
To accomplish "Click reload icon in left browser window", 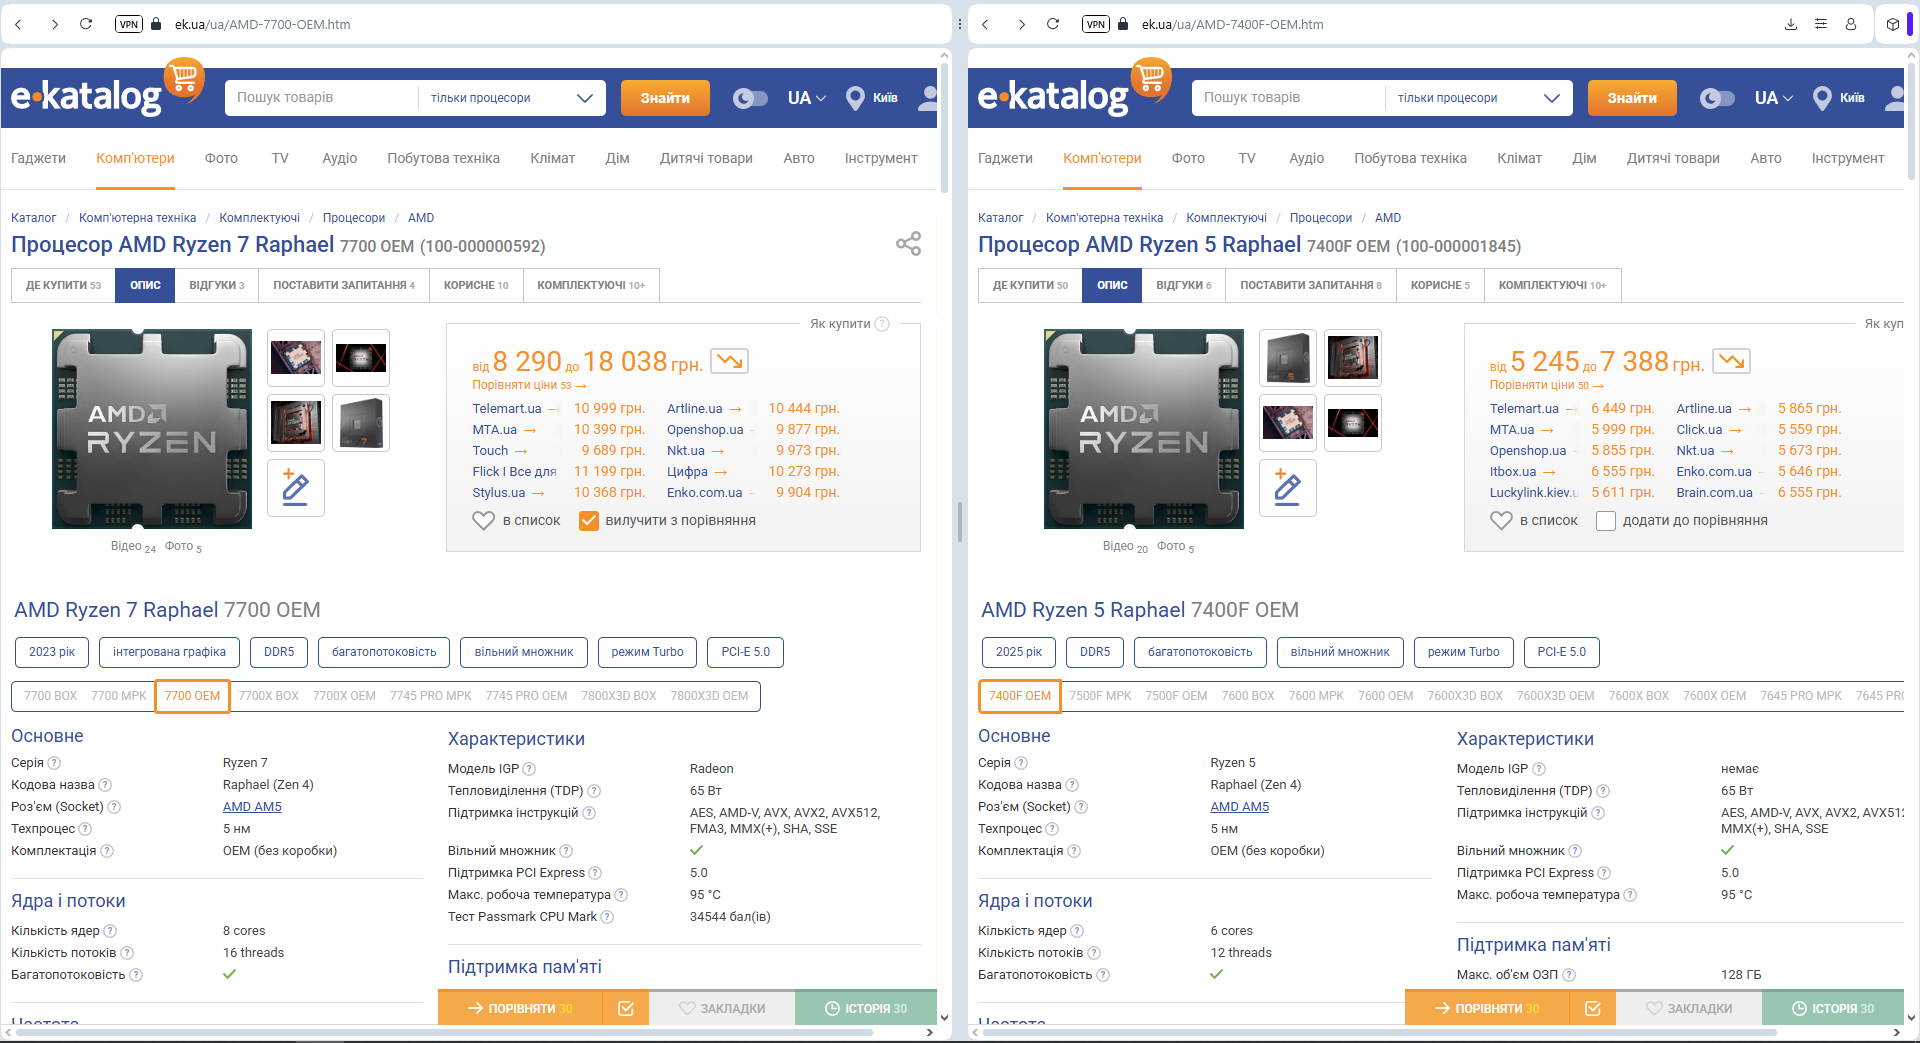I will pos(86,24).
